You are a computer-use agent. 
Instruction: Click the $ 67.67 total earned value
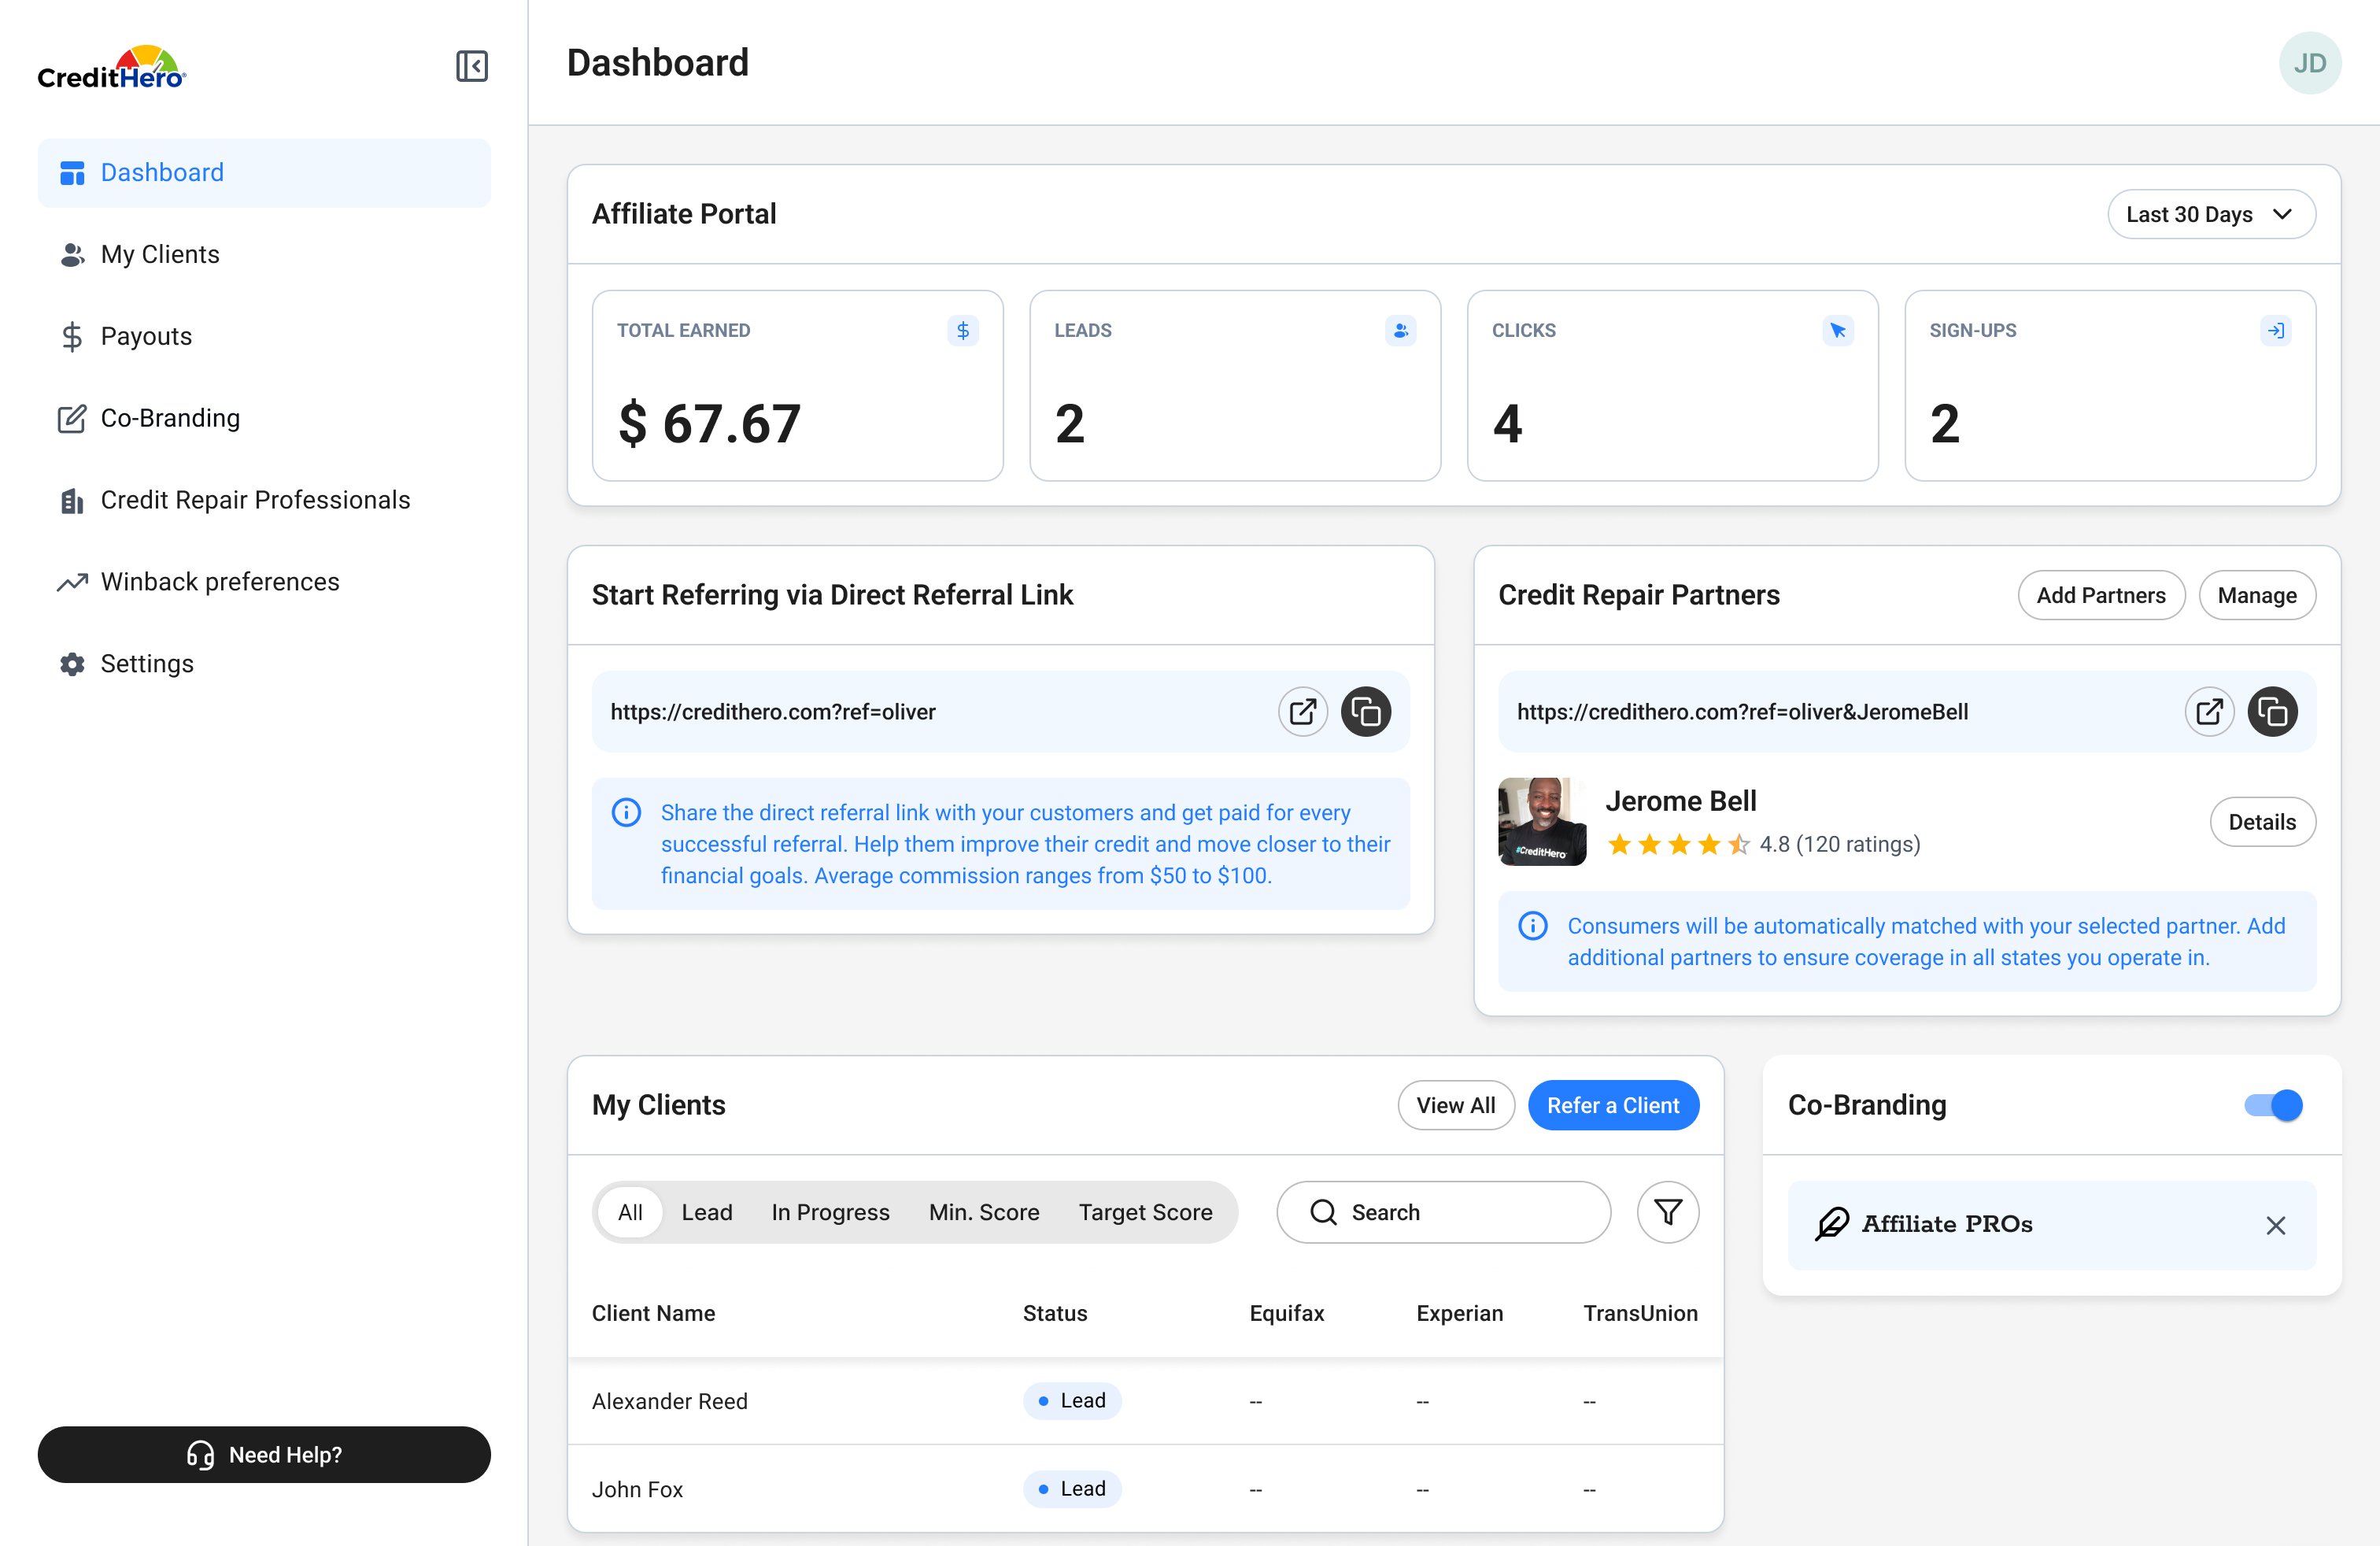(709, 423)
